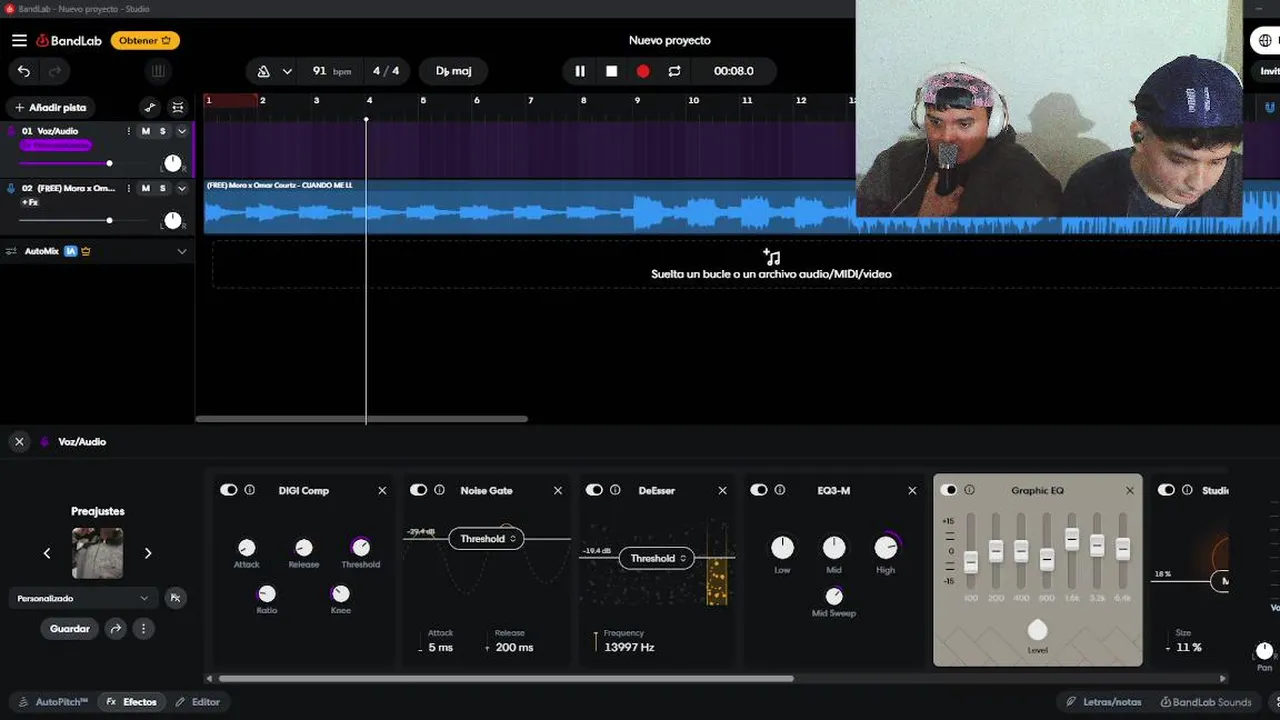Viewport: 1280px width, 720px height.
Task: Change the 4/4 time signature
Action: [x=386, y=71]
